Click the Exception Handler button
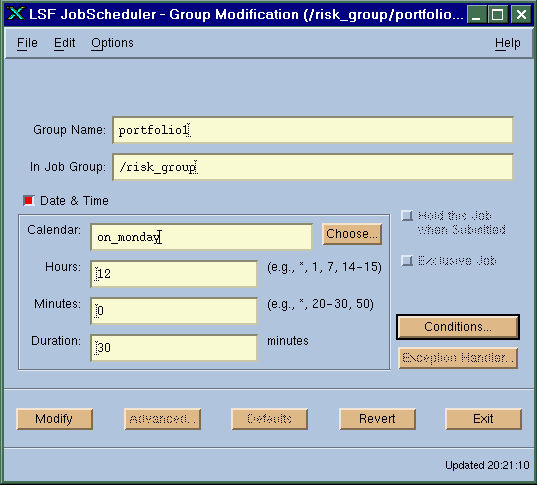537x485 pixels. (458, 358)
